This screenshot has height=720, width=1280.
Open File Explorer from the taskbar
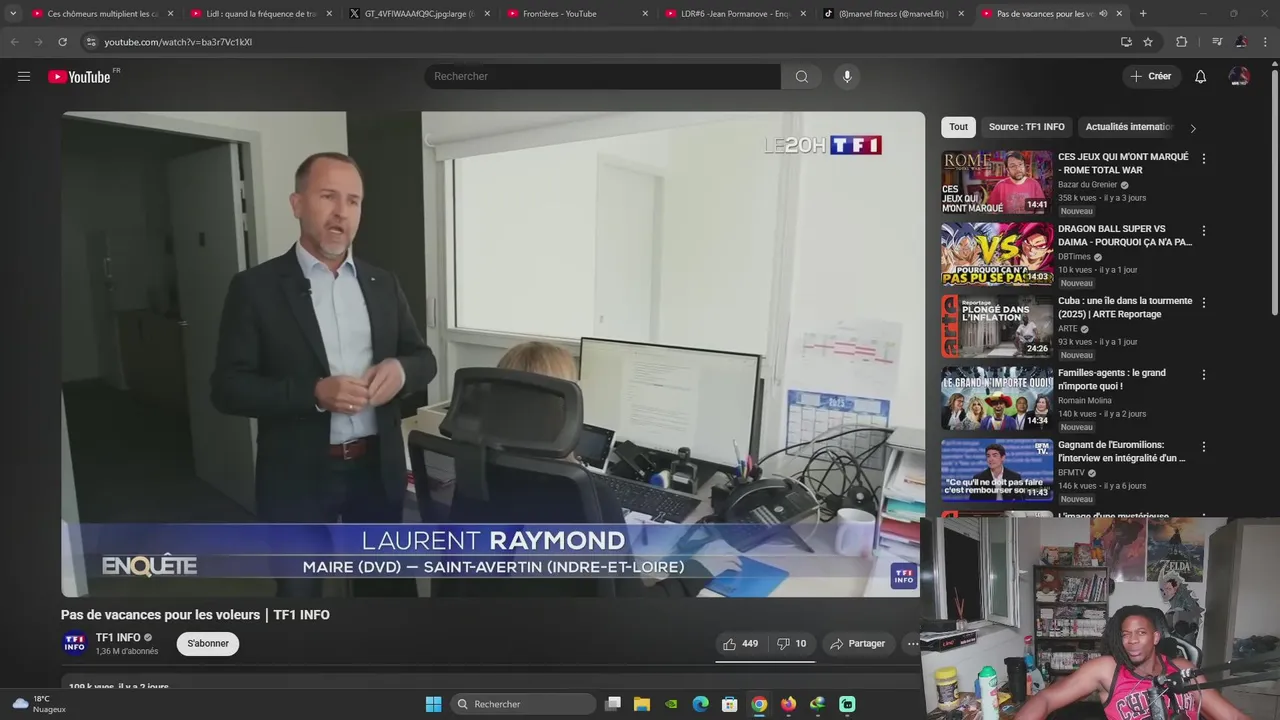click(642, 704)
